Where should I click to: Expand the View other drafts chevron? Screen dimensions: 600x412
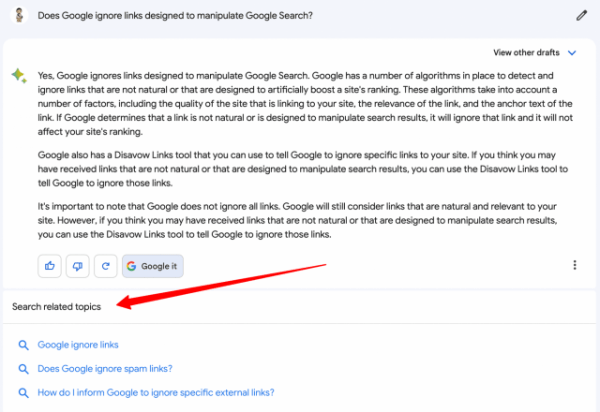pyautogui.click(x=572, y=52)
